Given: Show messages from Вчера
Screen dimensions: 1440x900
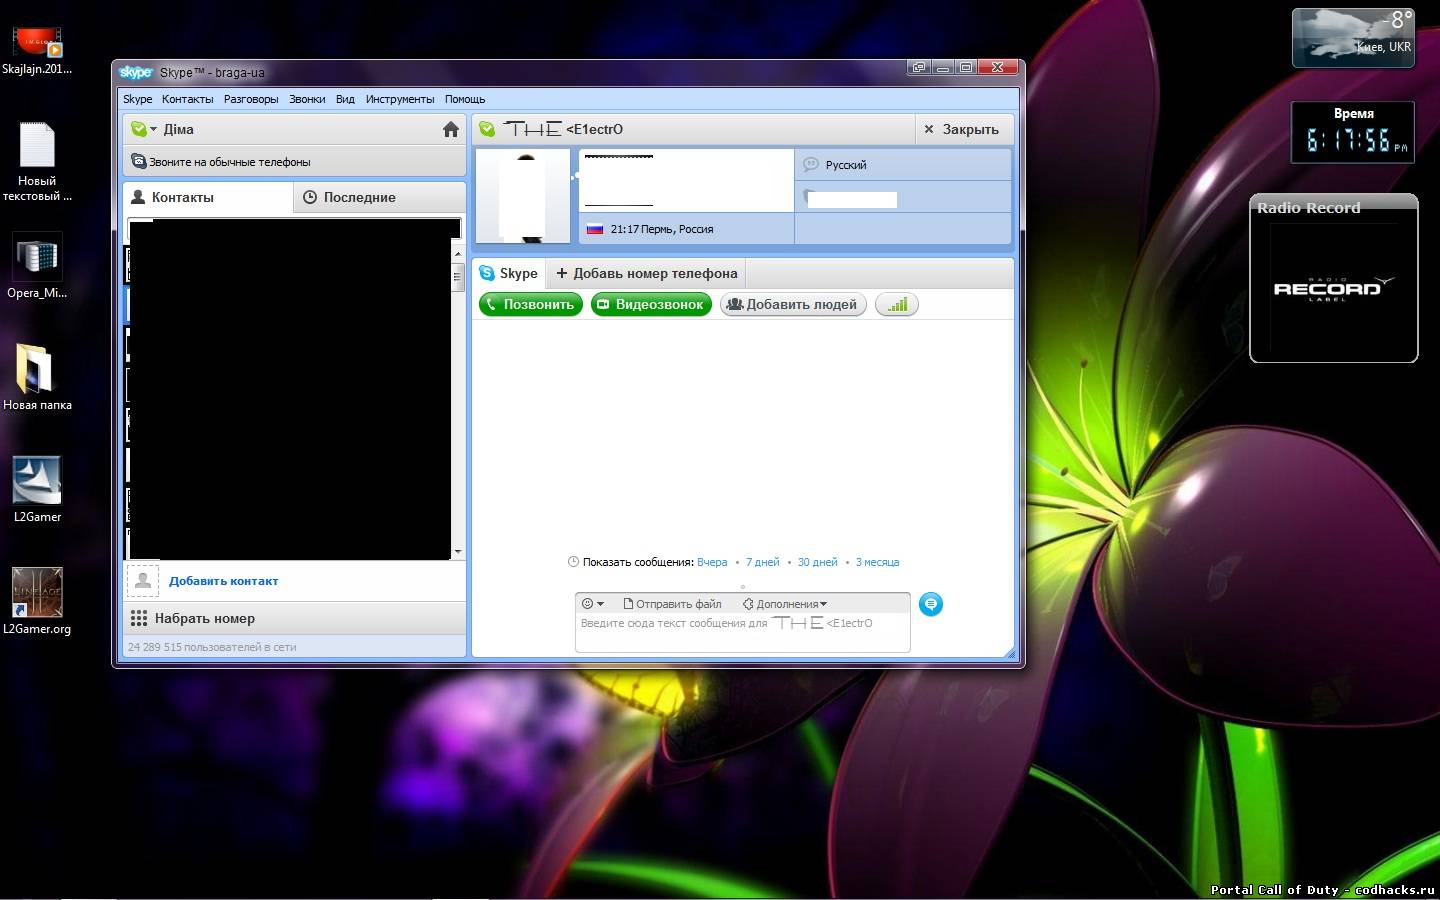Looking at the screenshot, I should tap(712, 562).
